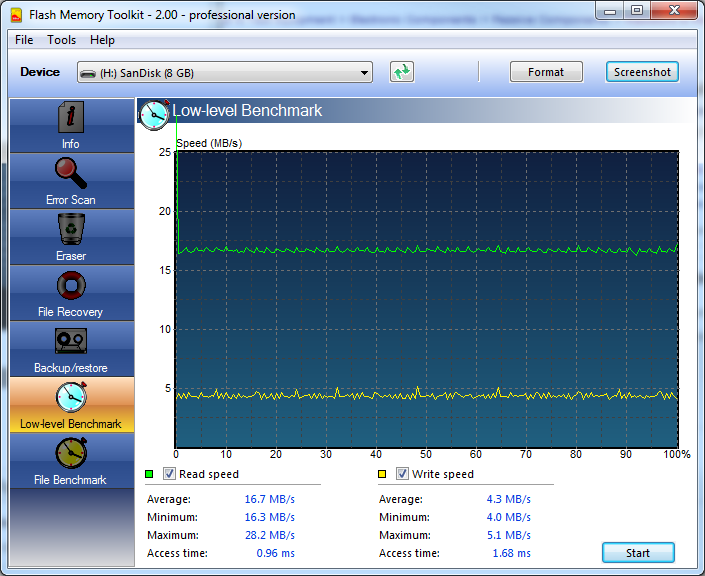Disable the Write speed checkbox

click(403, 474)
